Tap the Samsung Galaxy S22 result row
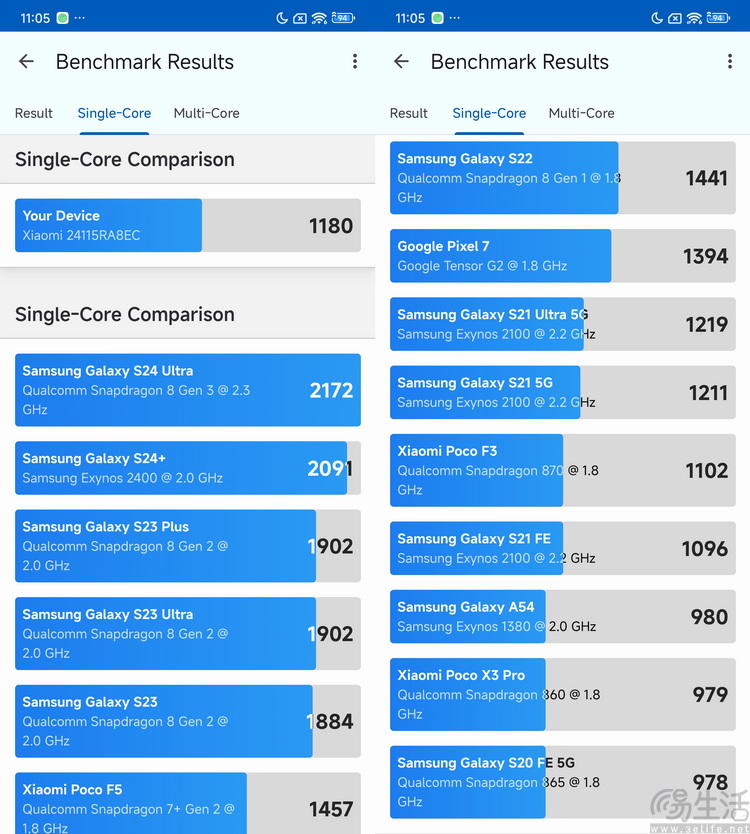The width and height of the screenshot is (750, 834). click(562, 177)
